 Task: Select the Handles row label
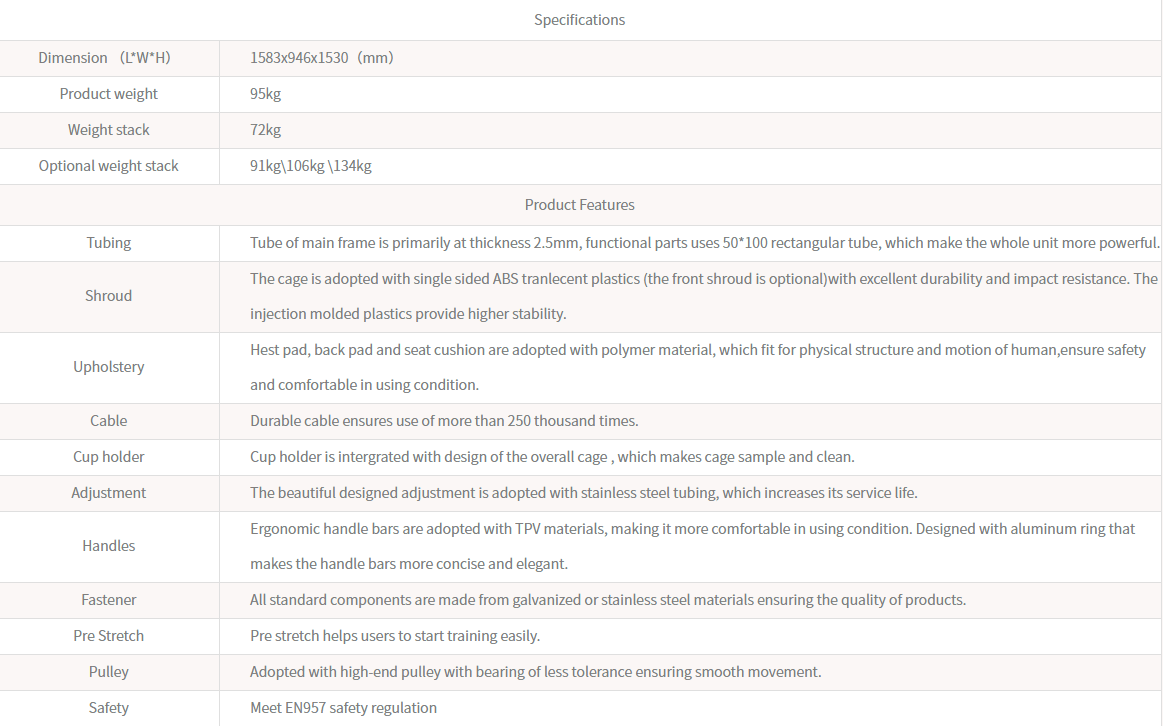108,546
